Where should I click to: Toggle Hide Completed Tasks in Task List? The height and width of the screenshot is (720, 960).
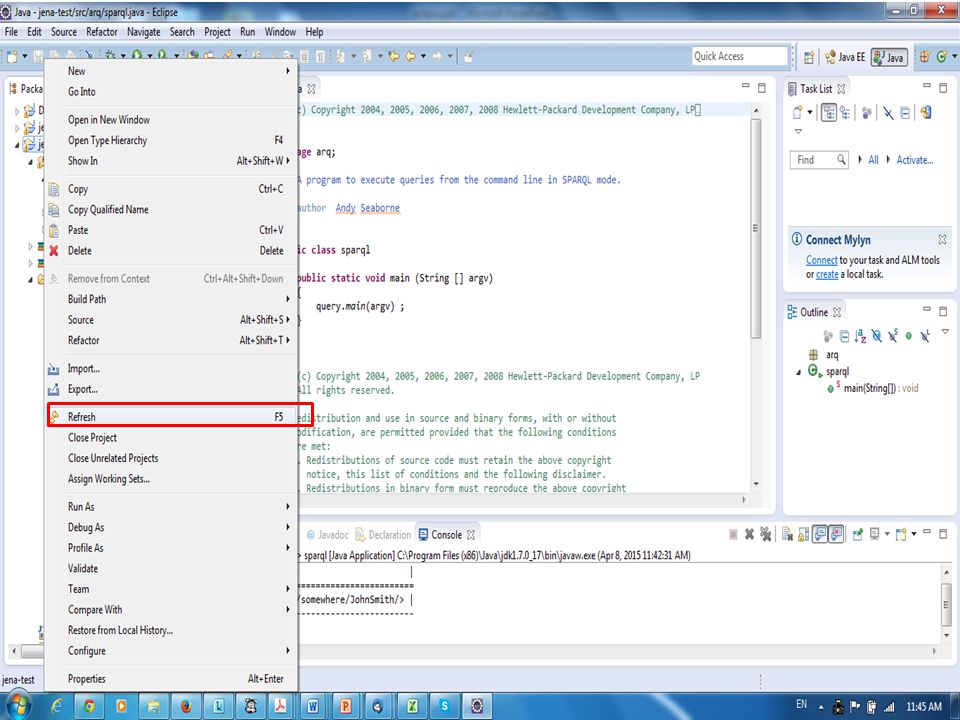pos(888,113)
